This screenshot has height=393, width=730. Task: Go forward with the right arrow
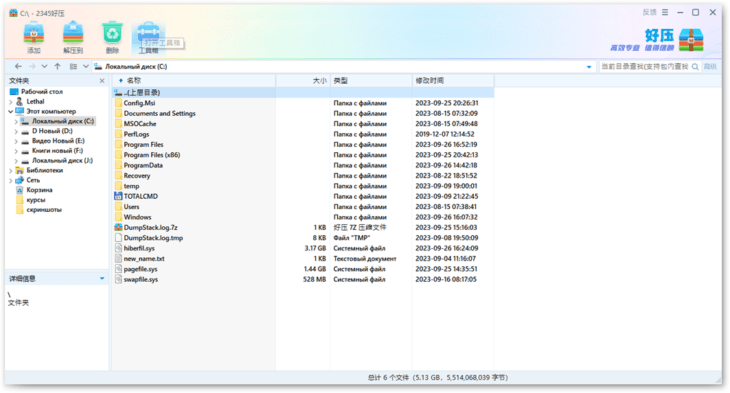coord(32,67)
